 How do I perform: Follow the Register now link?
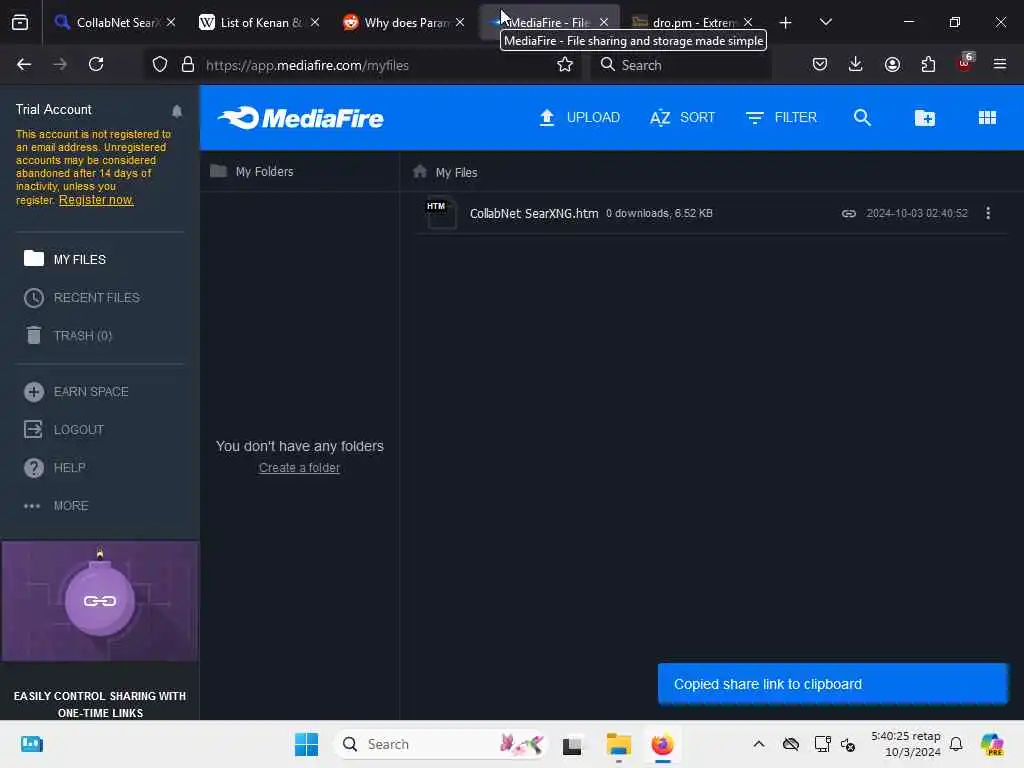pyautogui.click(x=96, y=200)
